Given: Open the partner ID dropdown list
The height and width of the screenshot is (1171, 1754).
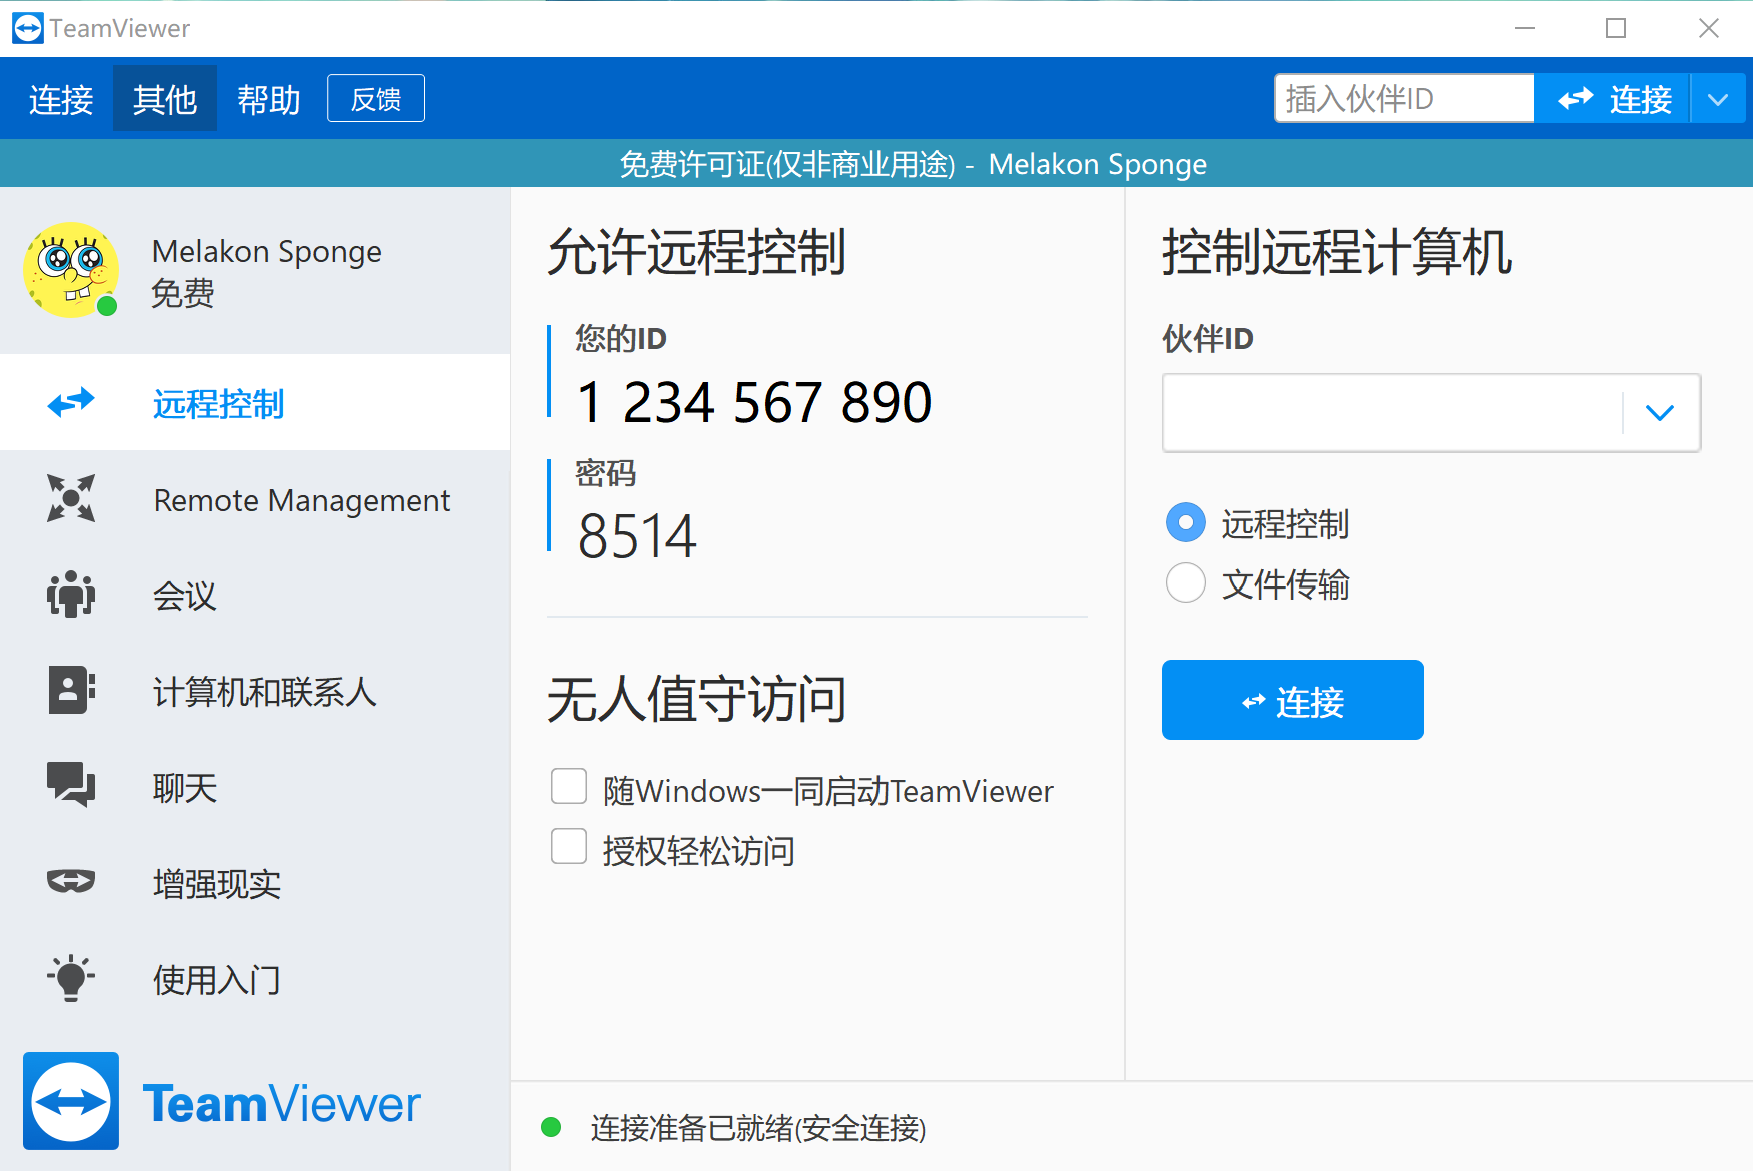Looking at the screenshot, I should pos(1660,412).
